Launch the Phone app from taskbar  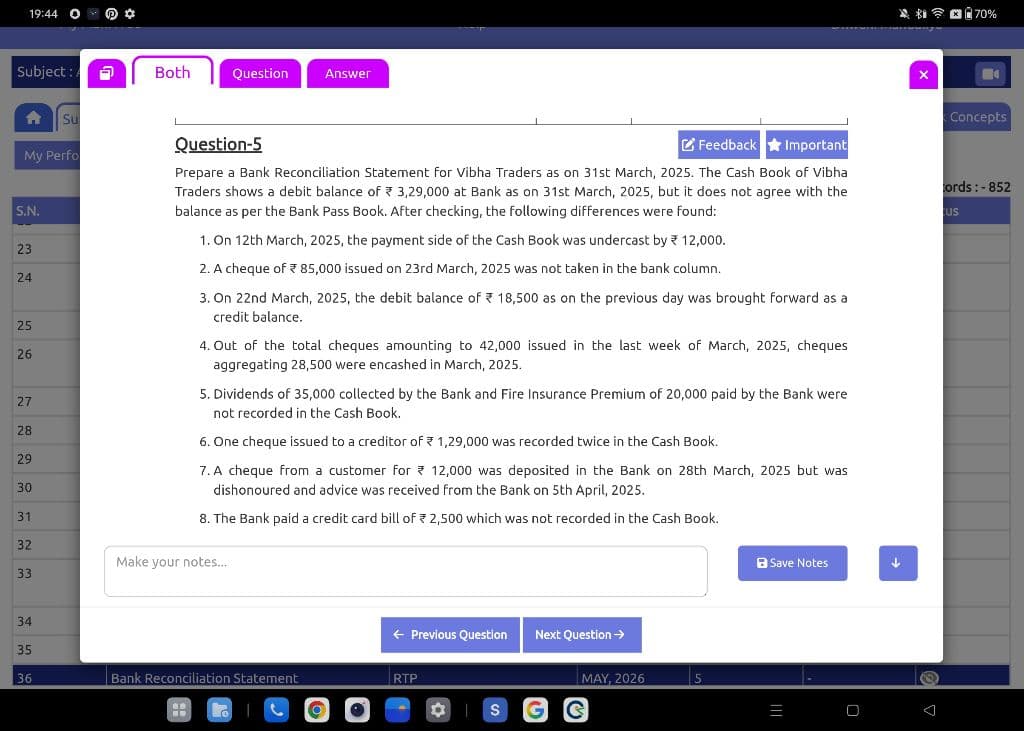pos(276,710)
